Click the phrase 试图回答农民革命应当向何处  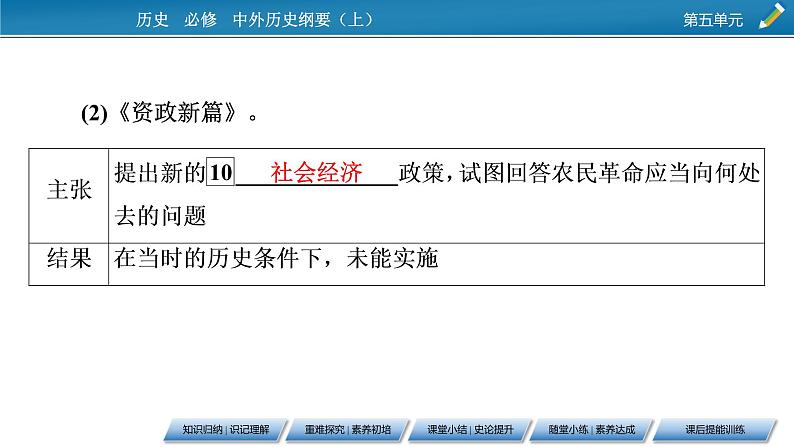610,173
